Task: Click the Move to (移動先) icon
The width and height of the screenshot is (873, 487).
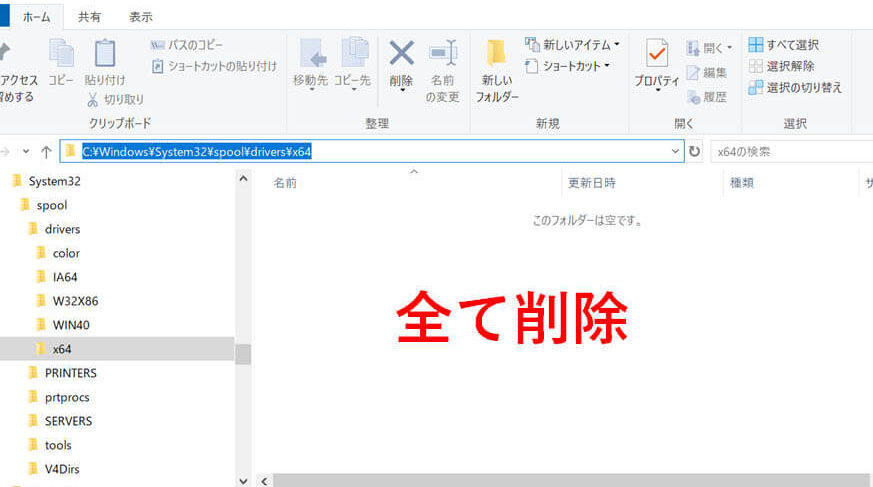Action: coord(312,55)
